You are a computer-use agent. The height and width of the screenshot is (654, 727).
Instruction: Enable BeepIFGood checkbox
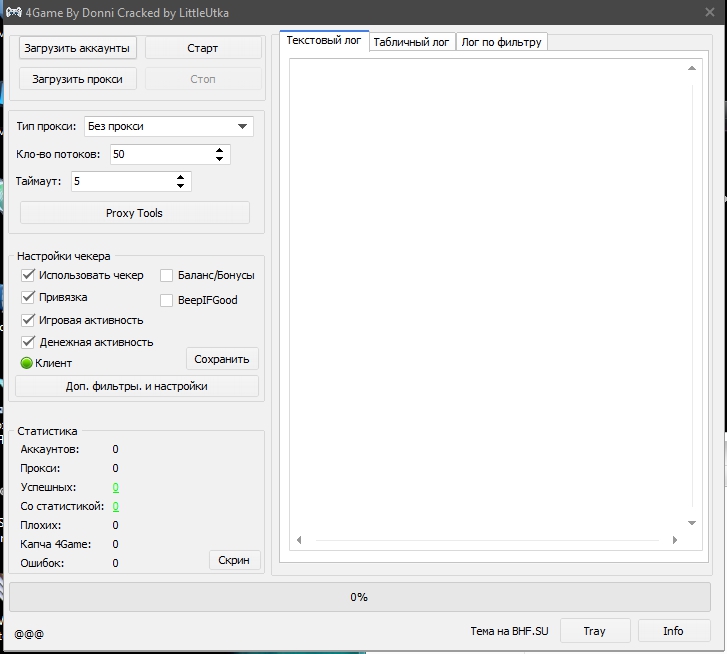pyautogui.click(x=166, y=300)
